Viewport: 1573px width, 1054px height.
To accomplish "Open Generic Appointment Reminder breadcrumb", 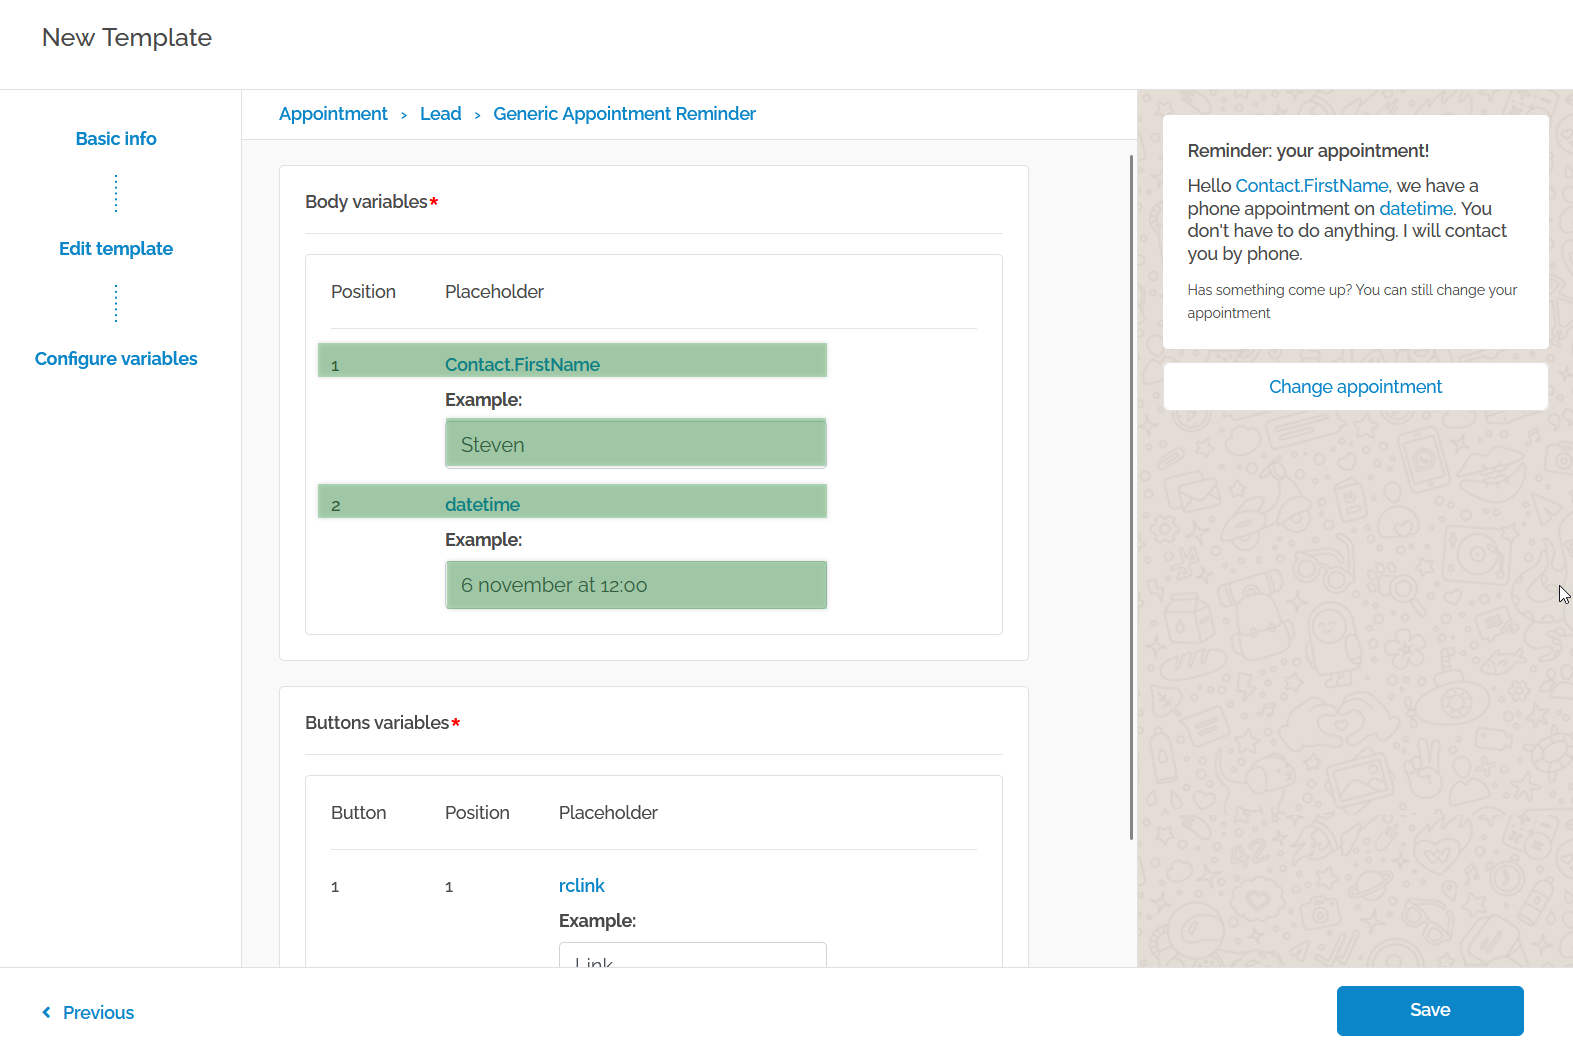I will point(624,114).
